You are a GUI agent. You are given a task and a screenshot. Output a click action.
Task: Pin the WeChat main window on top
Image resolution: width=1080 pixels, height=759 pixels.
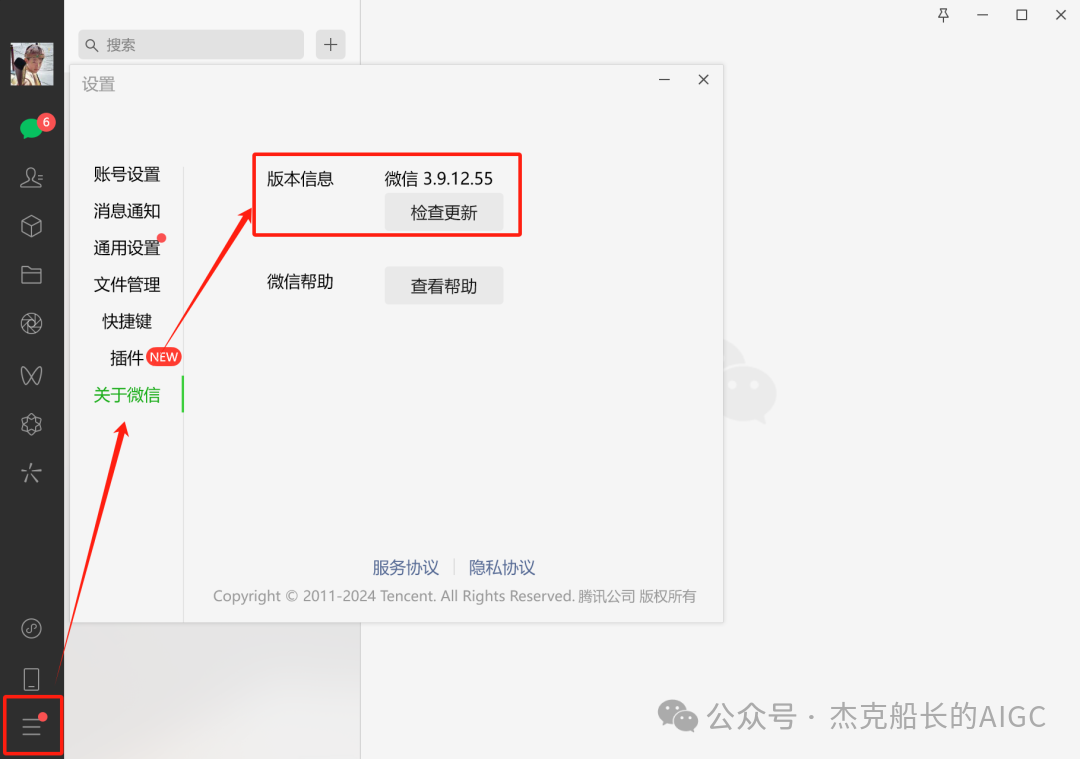(x=944, y=15)
